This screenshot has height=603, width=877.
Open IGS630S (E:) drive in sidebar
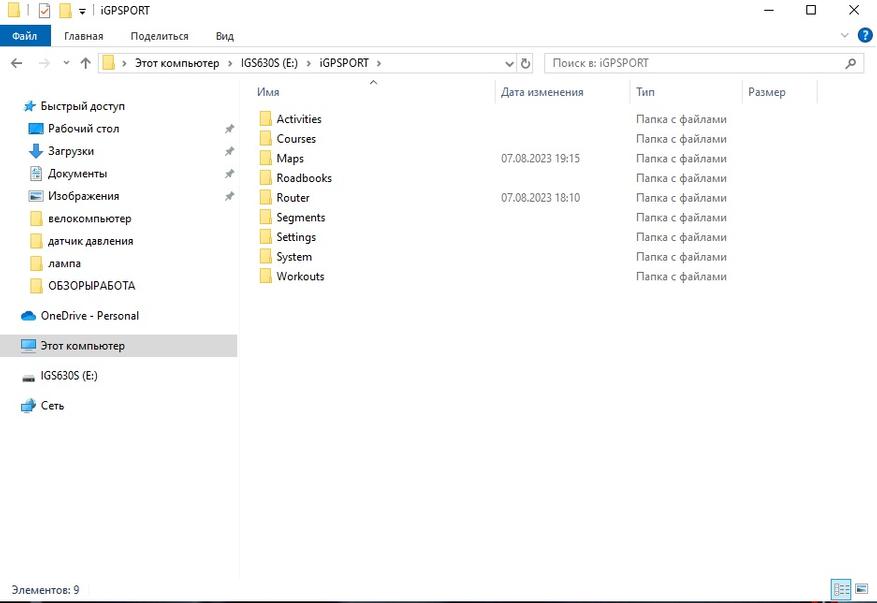69,375
